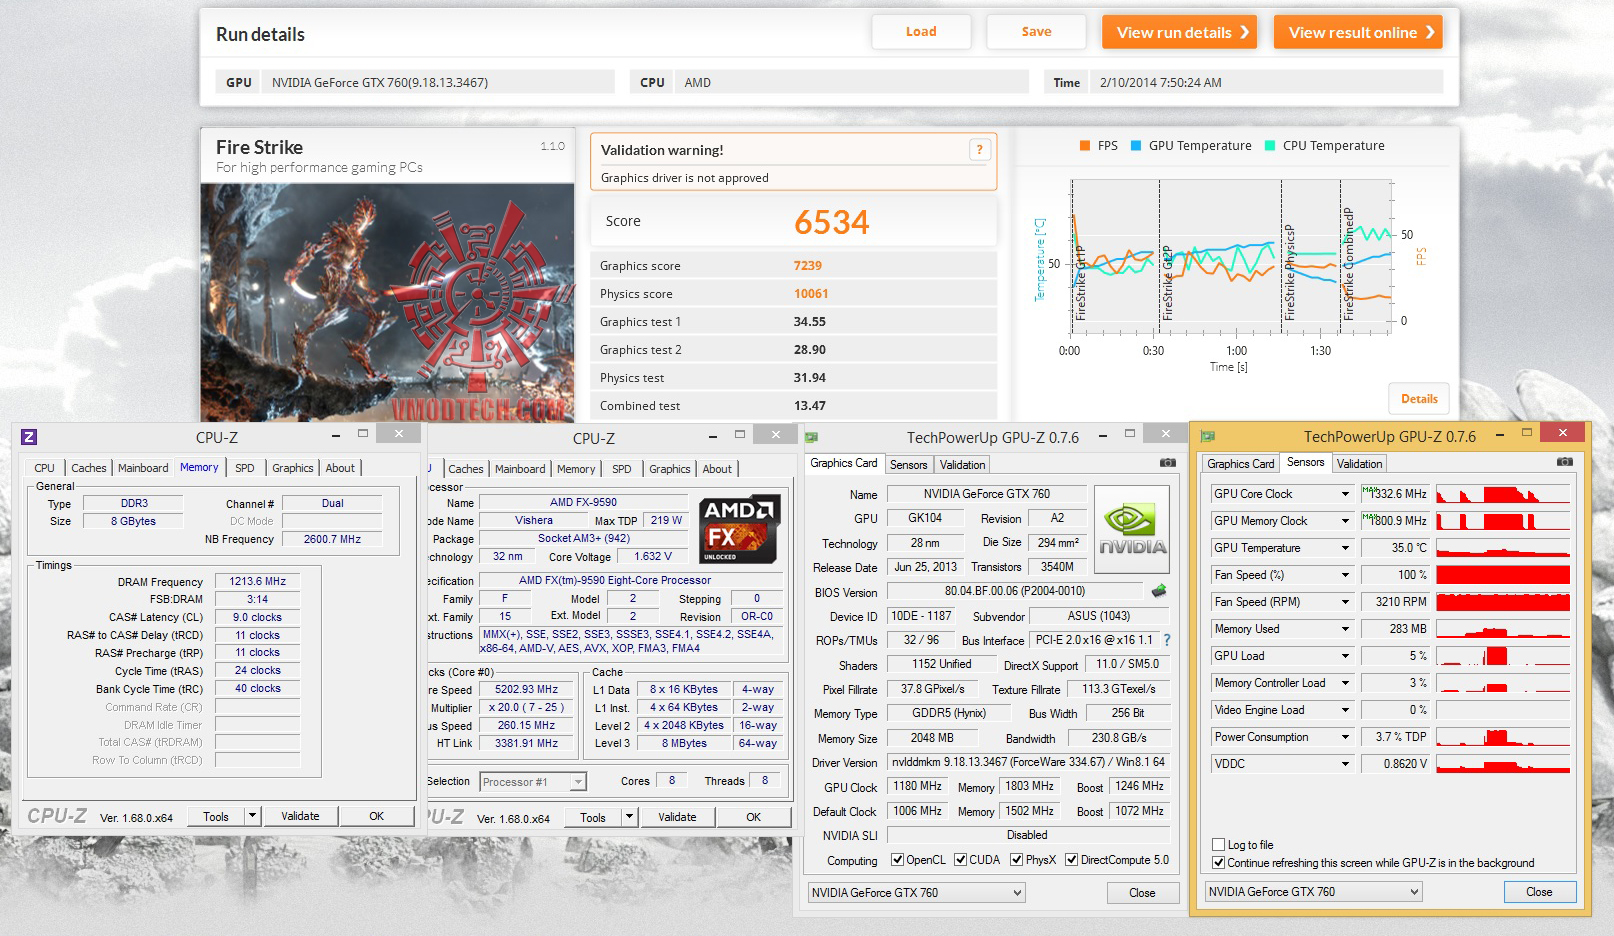Open the GPU Core Clock sensor dropdown
This screenshot has height=936, width=1614.
point(1346,494)
